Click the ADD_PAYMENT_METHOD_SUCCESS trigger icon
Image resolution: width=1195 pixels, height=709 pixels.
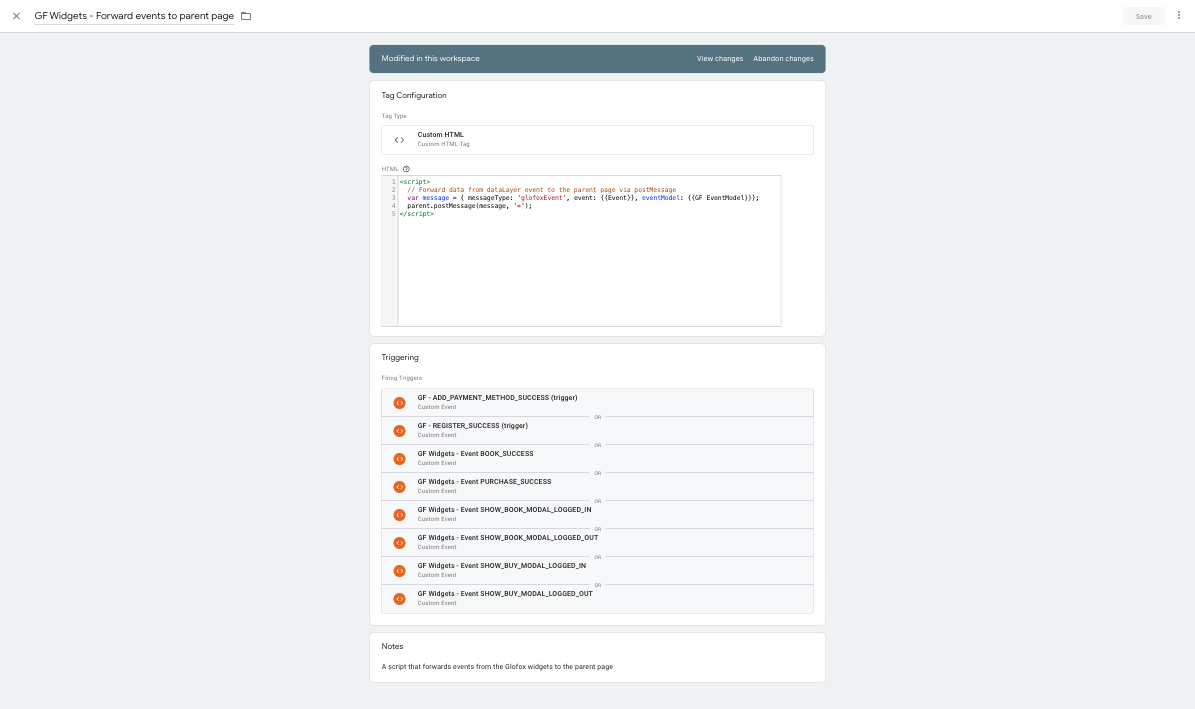coord(399,403)
